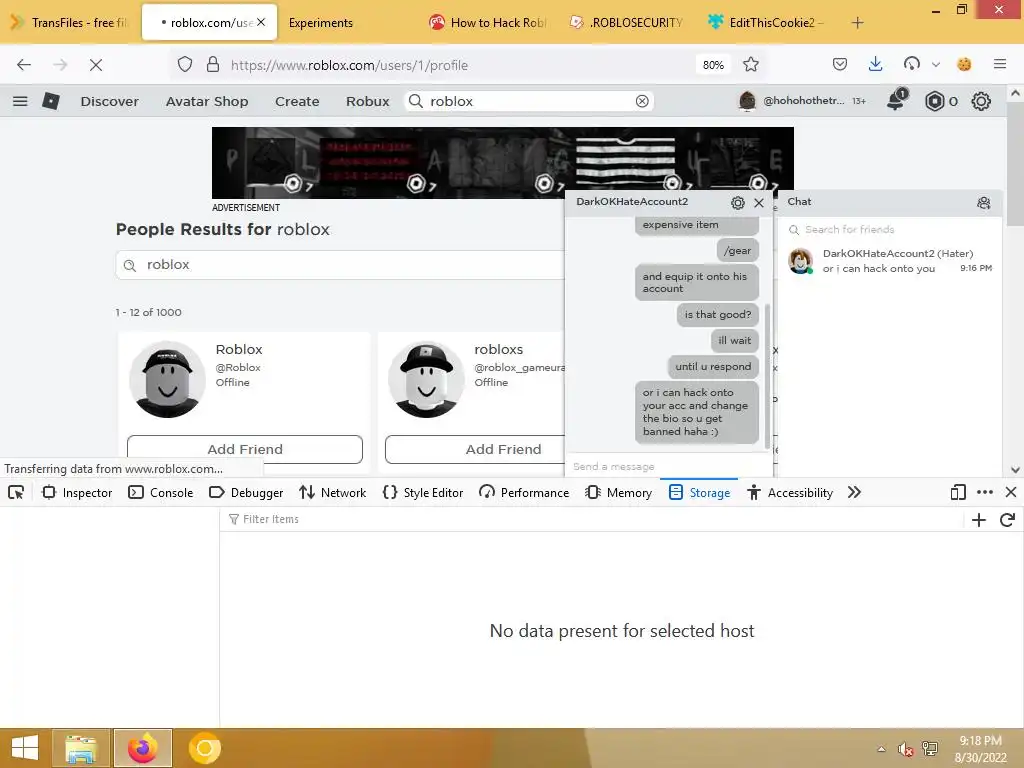Save page to Pocket
1024x768 pixels.
click(x=840, y=65)
